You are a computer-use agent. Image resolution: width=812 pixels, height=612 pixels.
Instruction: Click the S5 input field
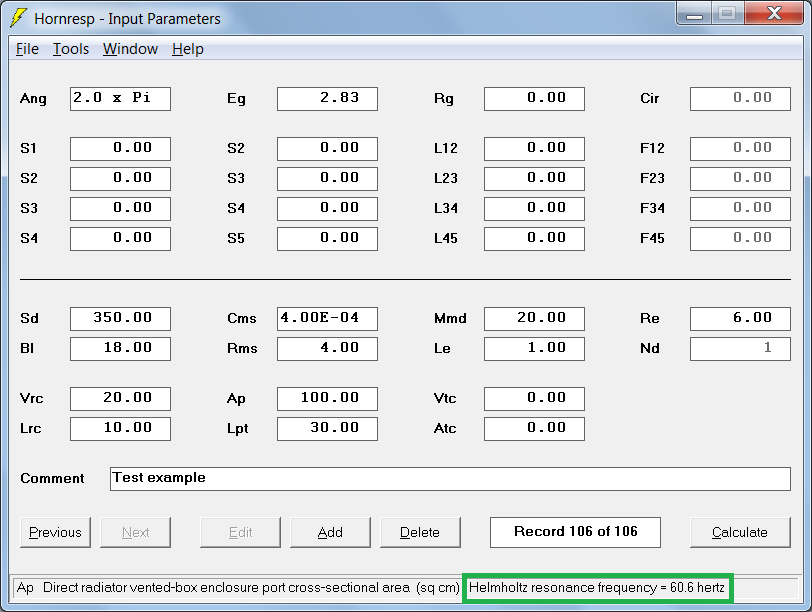pos(327,239)
